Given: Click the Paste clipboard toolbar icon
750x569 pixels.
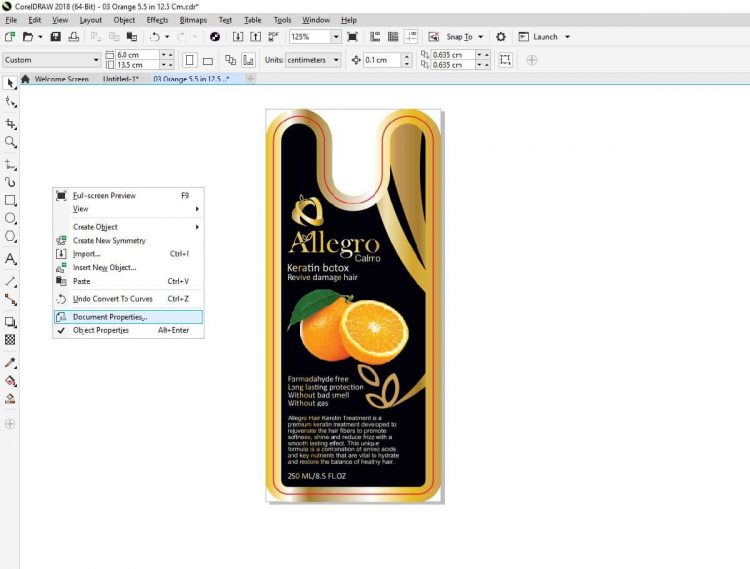Looking at the screenshot, I should 132,37.
